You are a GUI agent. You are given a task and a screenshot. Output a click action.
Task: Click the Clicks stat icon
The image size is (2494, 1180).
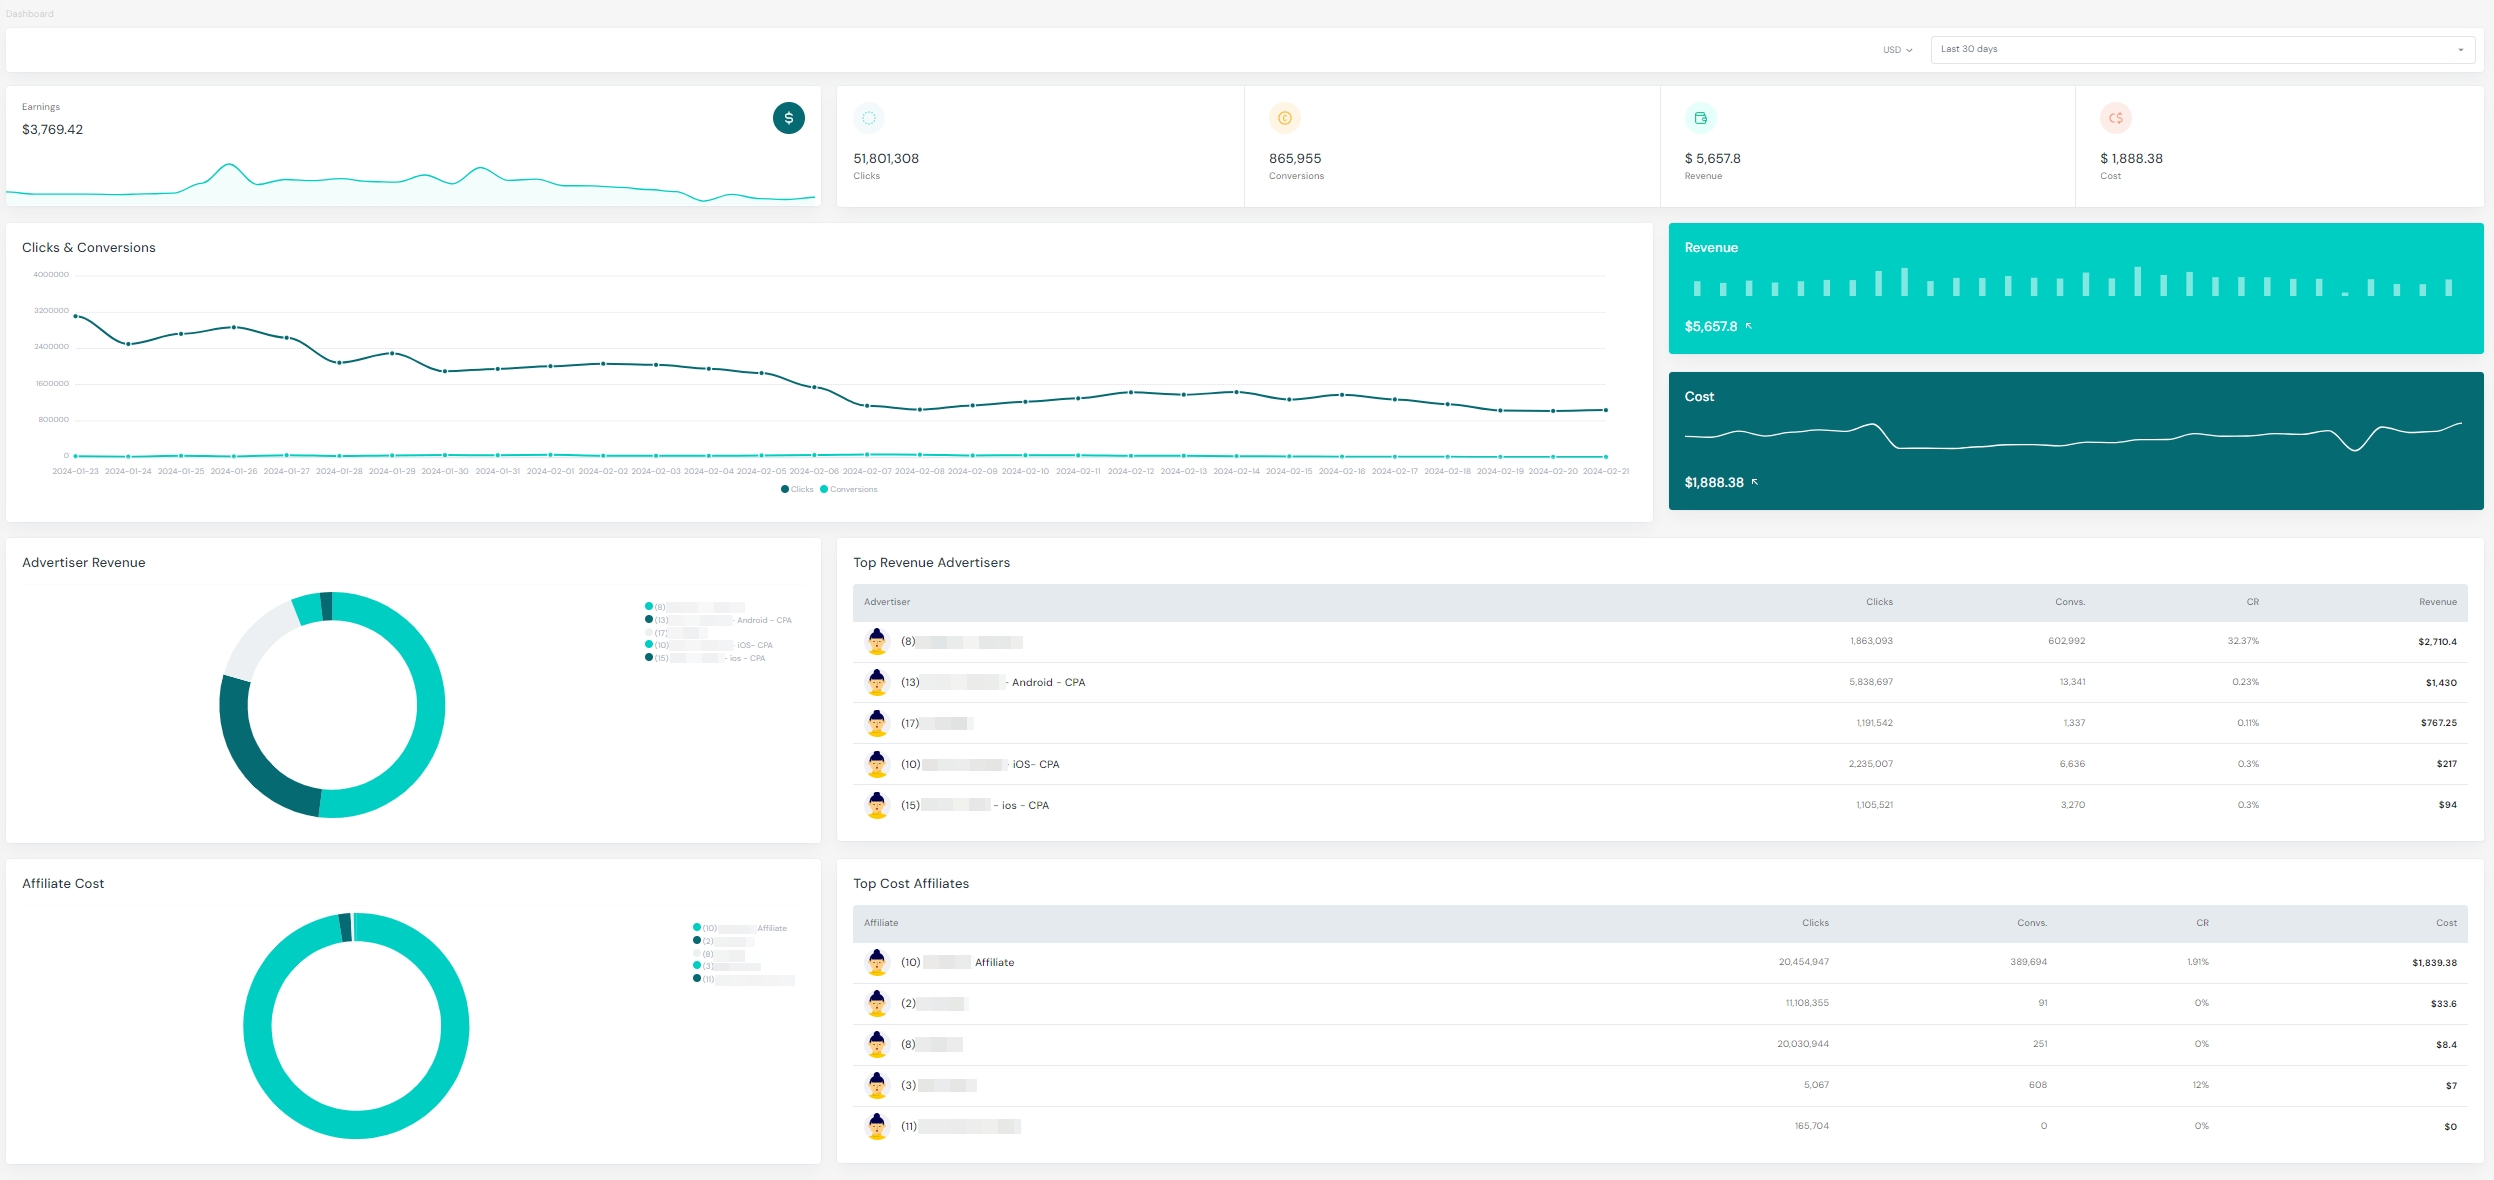pos(869,118)
